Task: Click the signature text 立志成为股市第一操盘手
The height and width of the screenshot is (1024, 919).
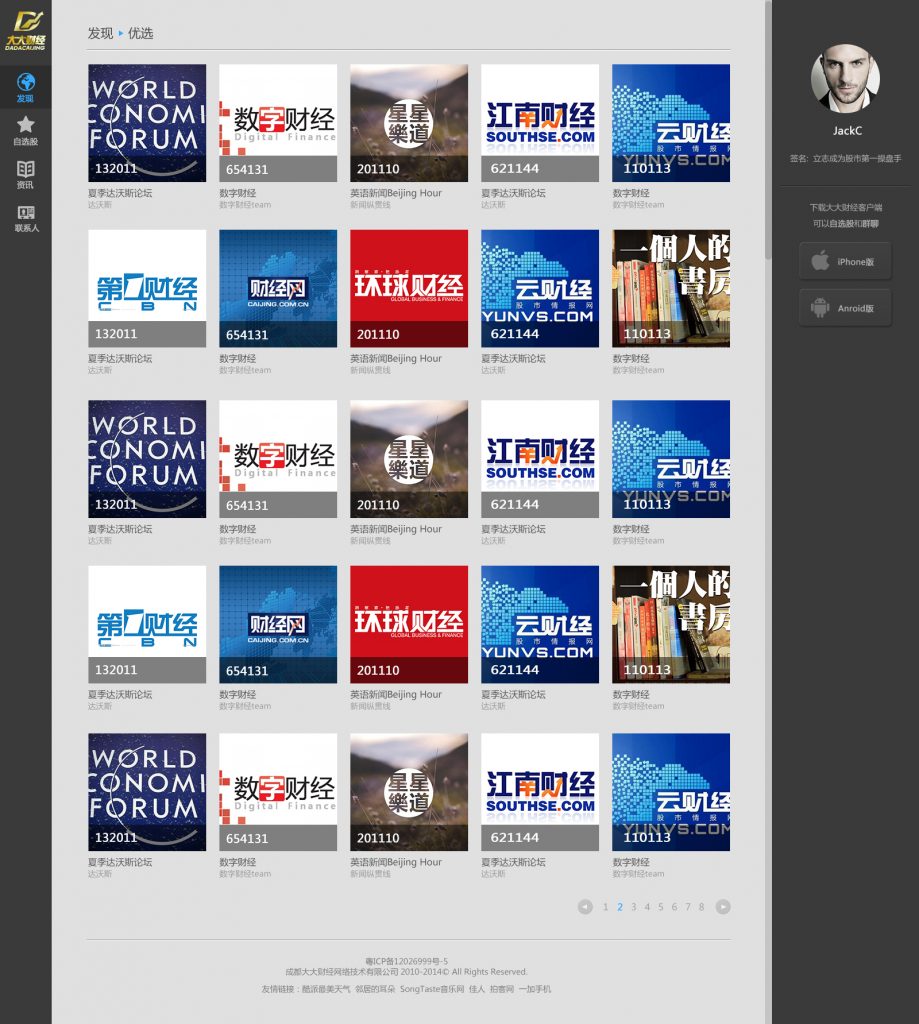Action: pyautogui.click(x=857, y=158)
